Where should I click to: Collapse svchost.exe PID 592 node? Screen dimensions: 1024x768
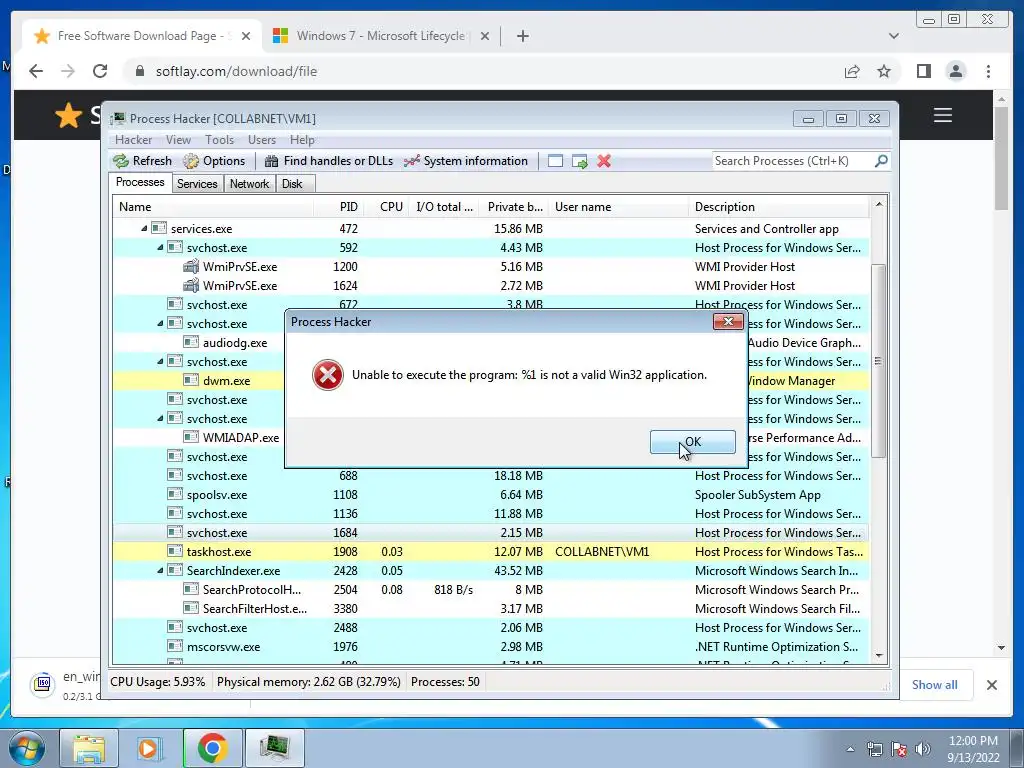[160, 248]
